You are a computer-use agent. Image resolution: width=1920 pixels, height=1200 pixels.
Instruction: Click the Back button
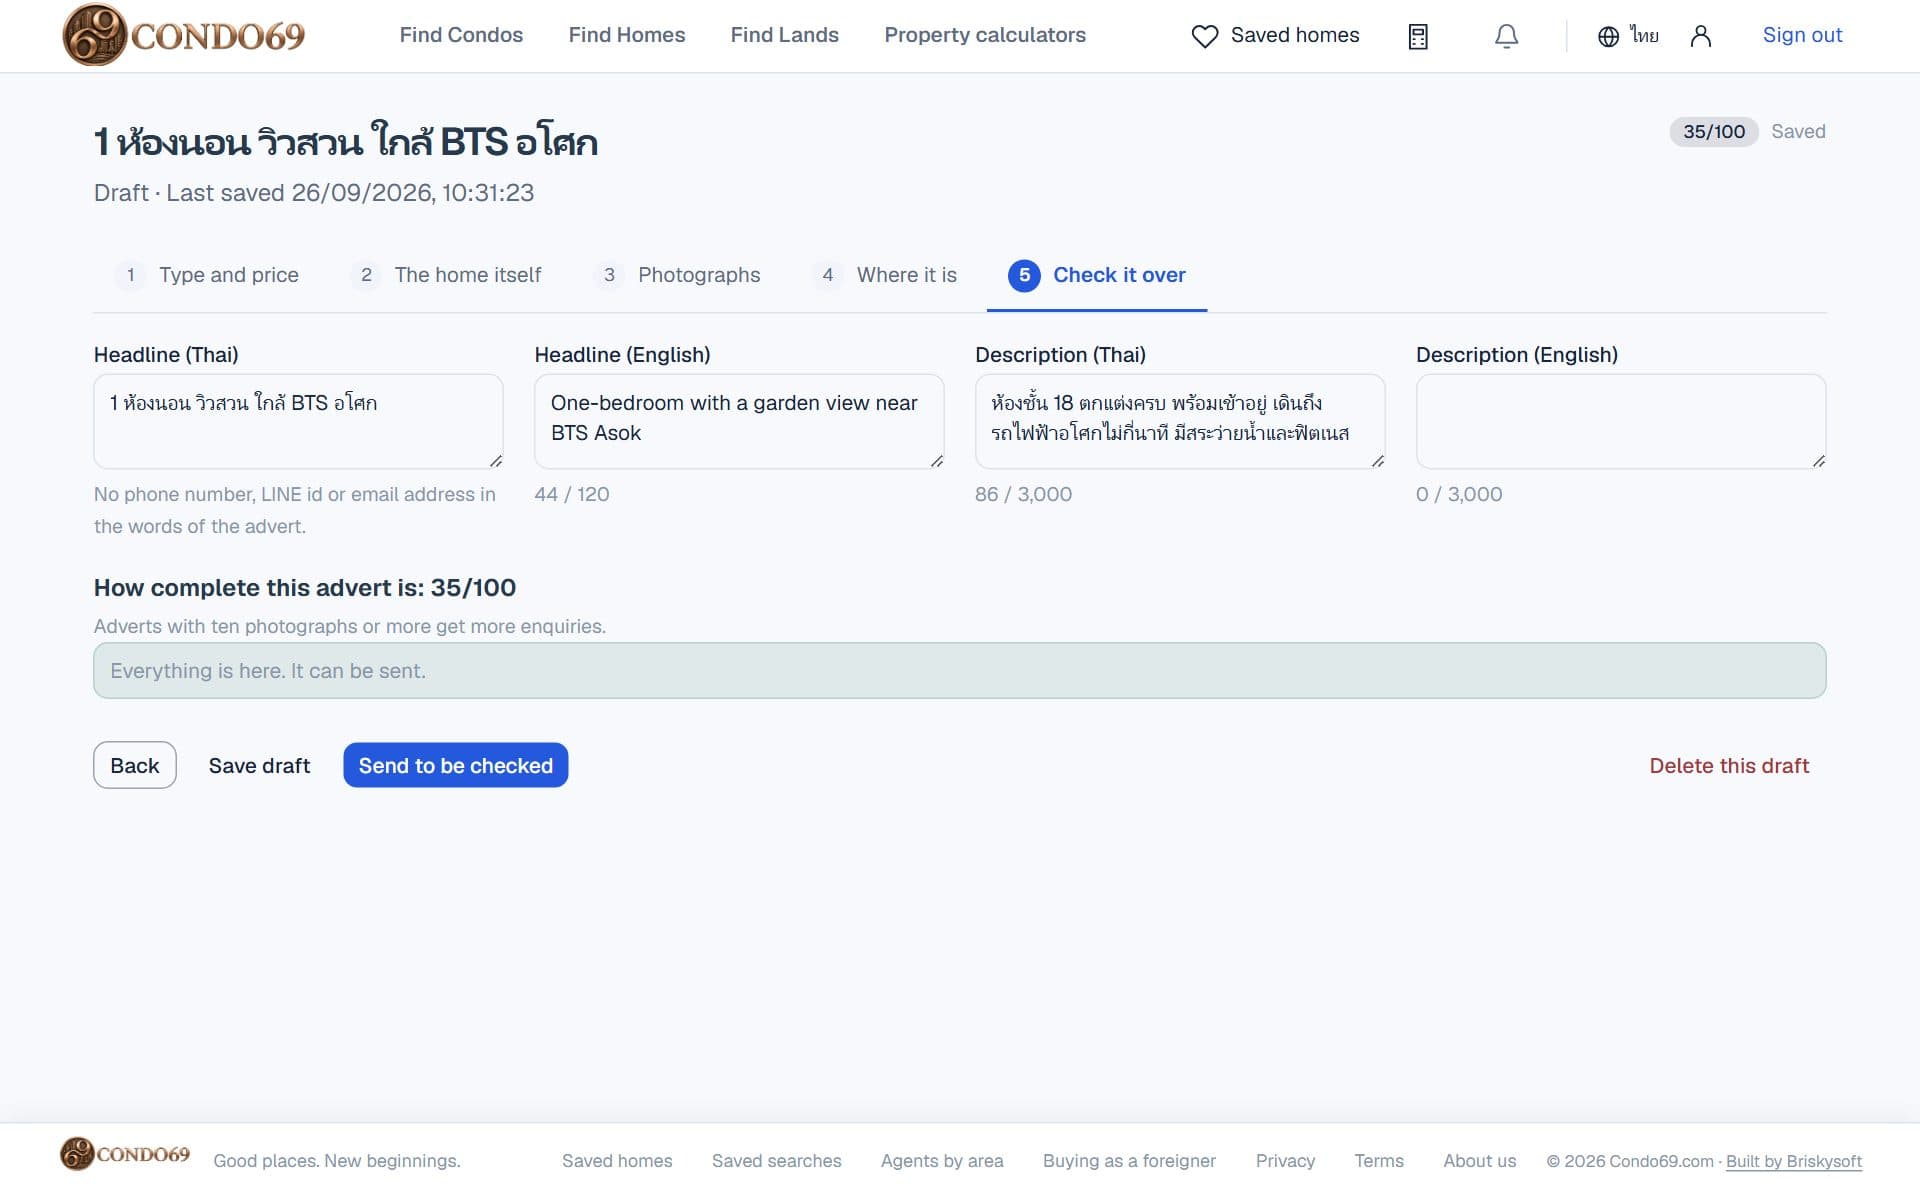tap(135, 765)
